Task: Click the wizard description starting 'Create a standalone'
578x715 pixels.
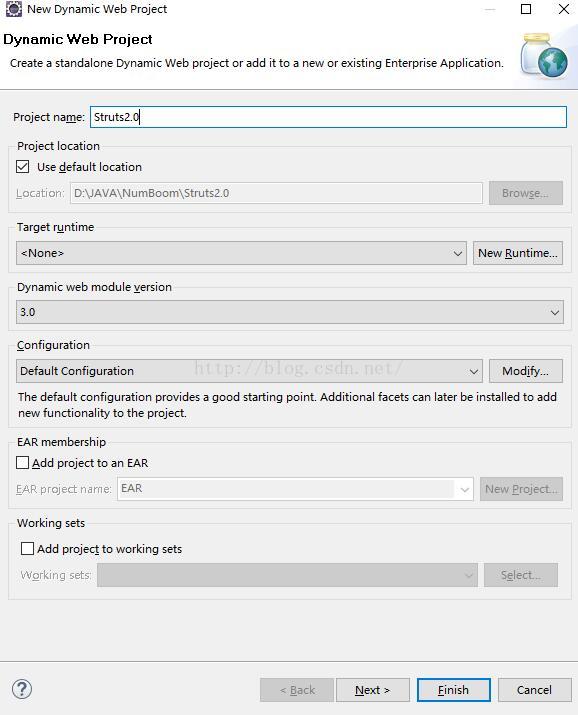Action: (257, 63)
